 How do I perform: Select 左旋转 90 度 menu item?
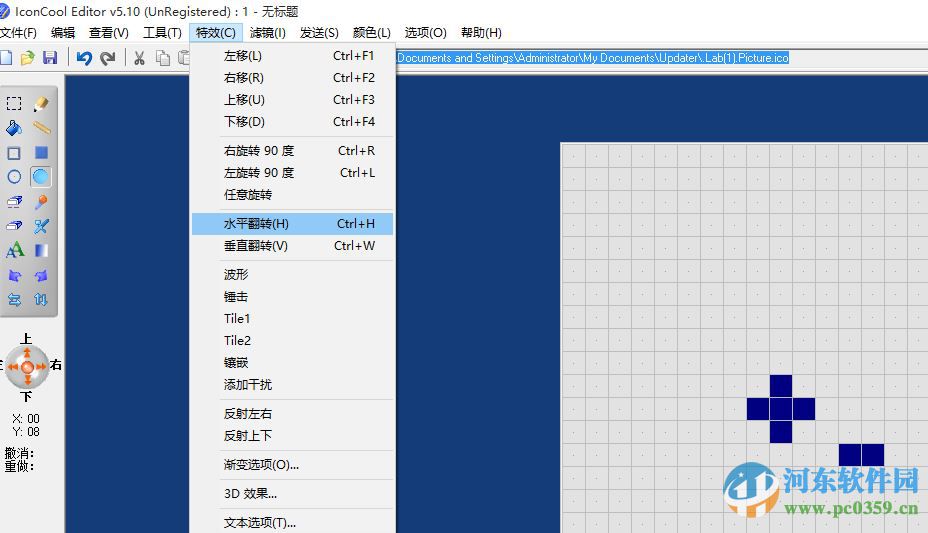coord(292,173)
